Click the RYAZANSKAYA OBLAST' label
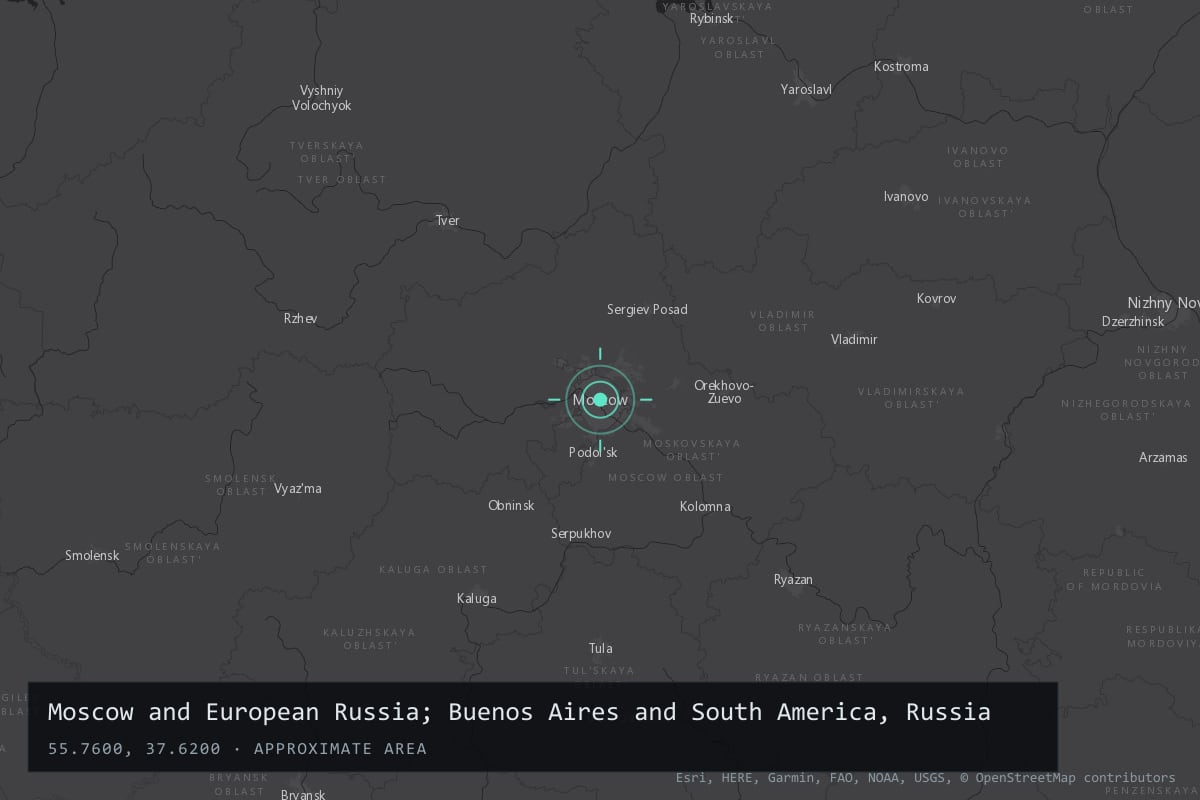This screenshot has height=800, width=1200. (x=845, y=634)
